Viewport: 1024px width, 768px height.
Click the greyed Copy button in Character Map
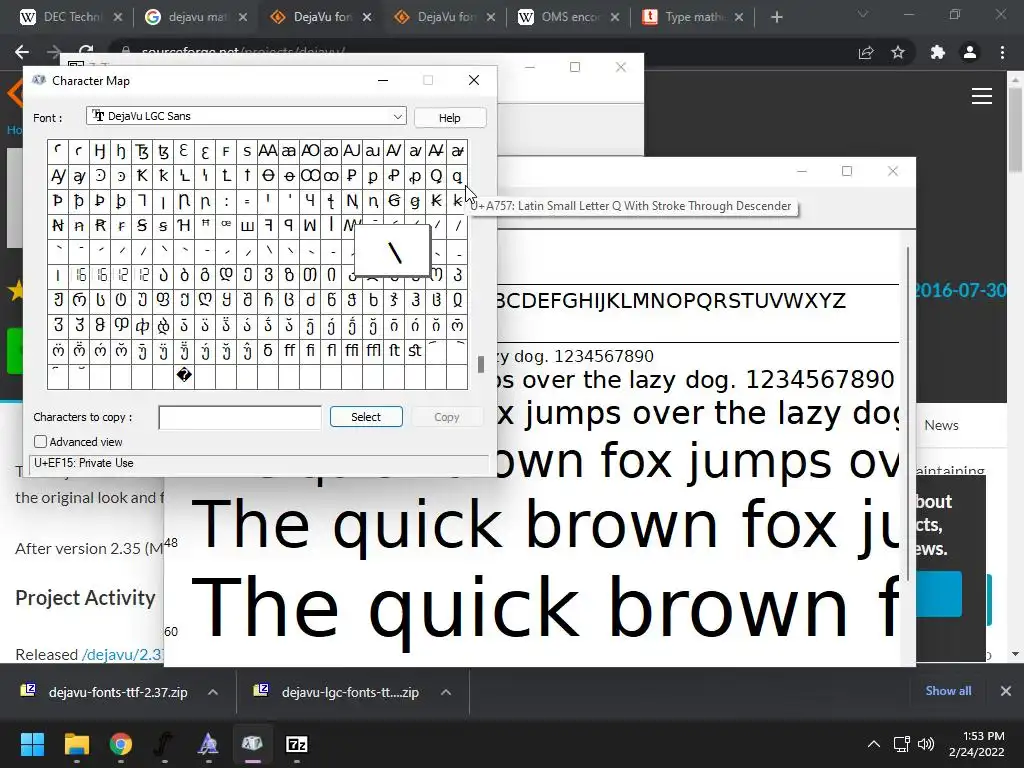447,417
